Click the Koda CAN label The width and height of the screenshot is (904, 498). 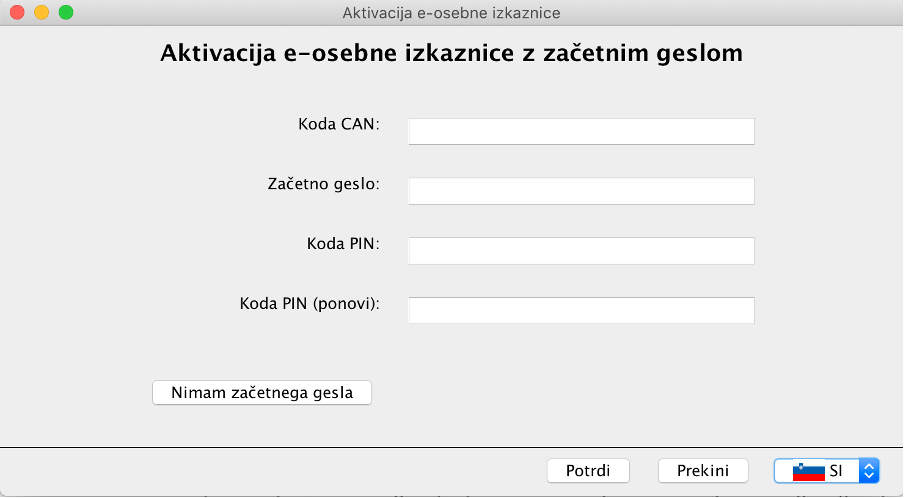(x=339, y=124)
